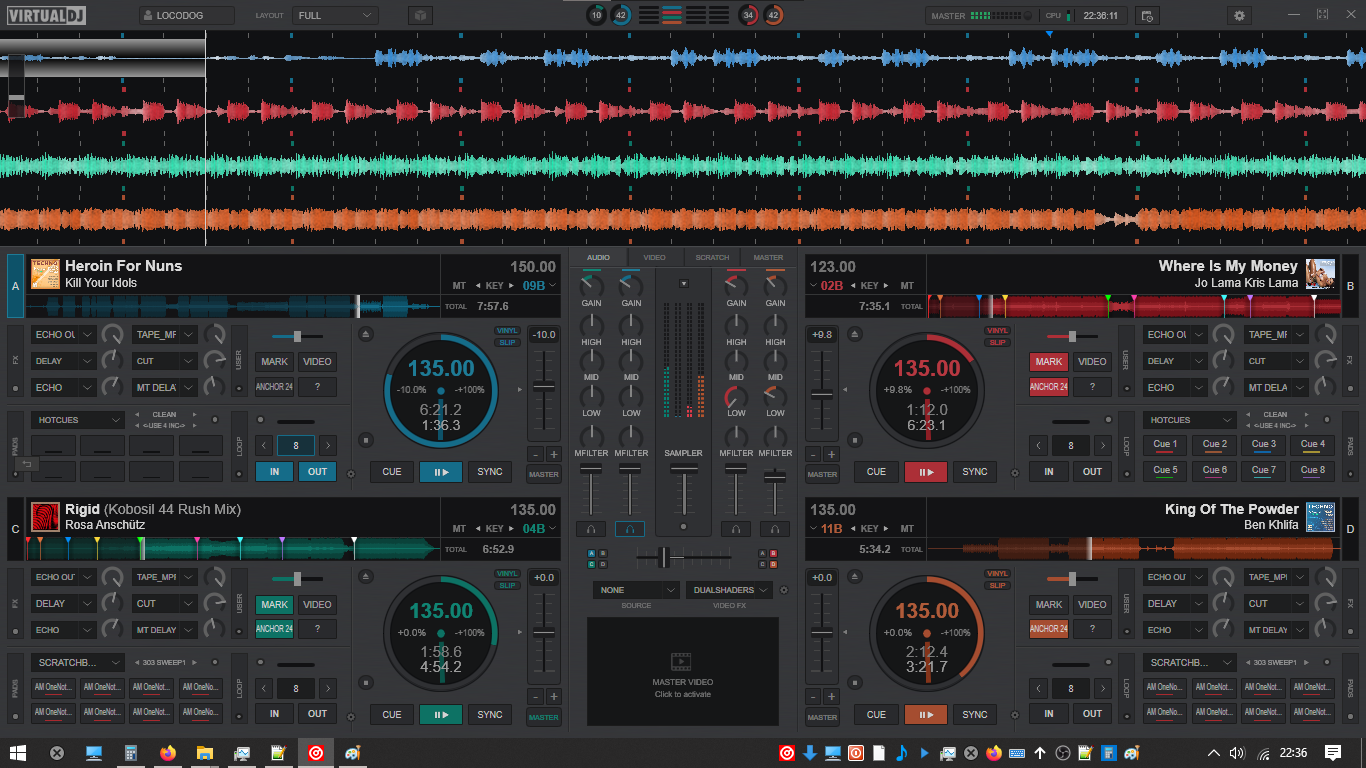Toggle SLIP mode on deck C
This screenshot has width=1366, height=768.
tap(508, 585)
